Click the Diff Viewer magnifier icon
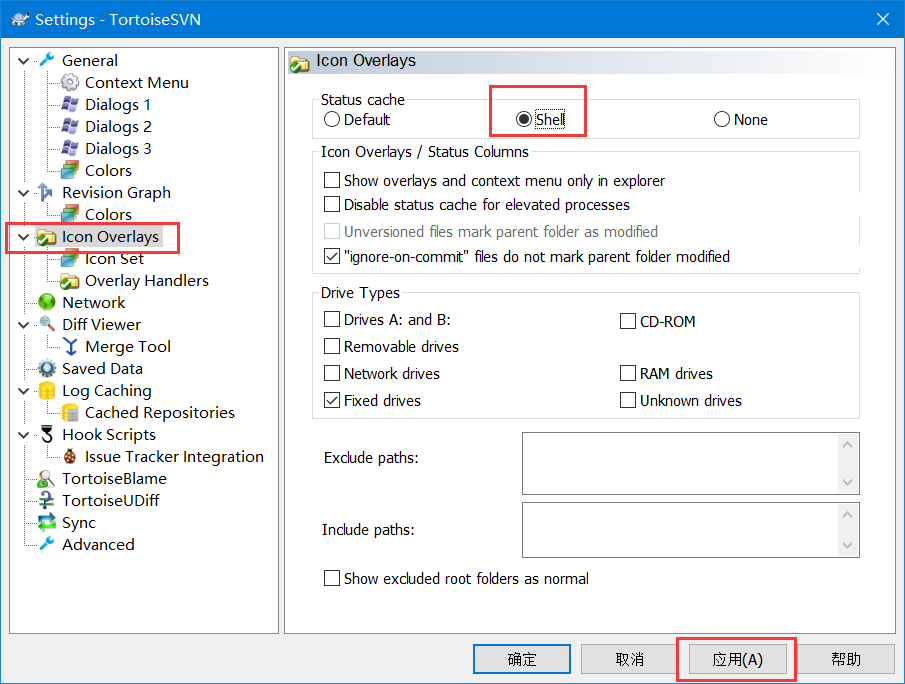905x684 pixels. (x=47, y=324)
